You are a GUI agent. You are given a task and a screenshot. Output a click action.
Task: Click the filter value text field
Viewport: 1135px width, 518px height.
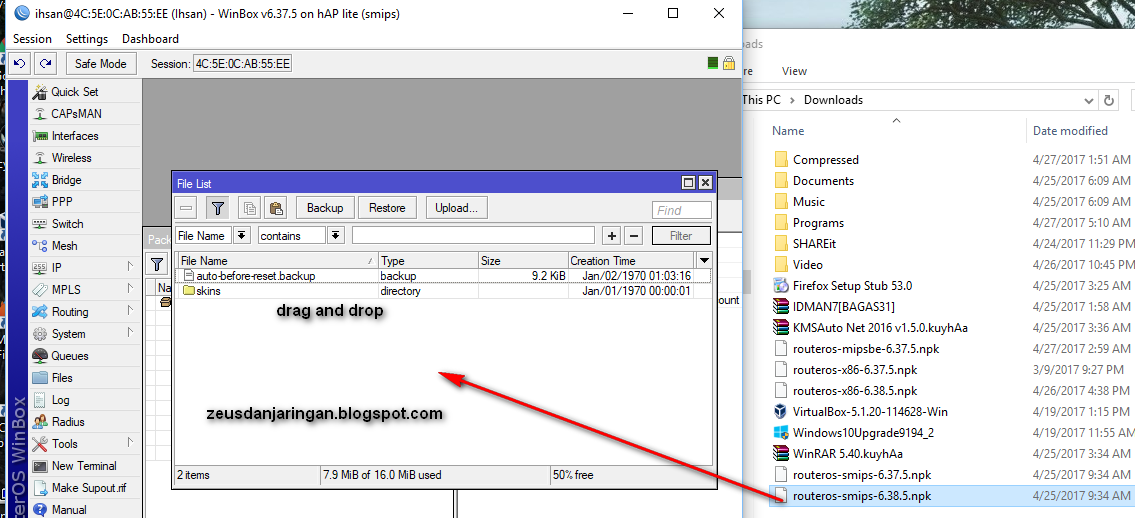473,235
